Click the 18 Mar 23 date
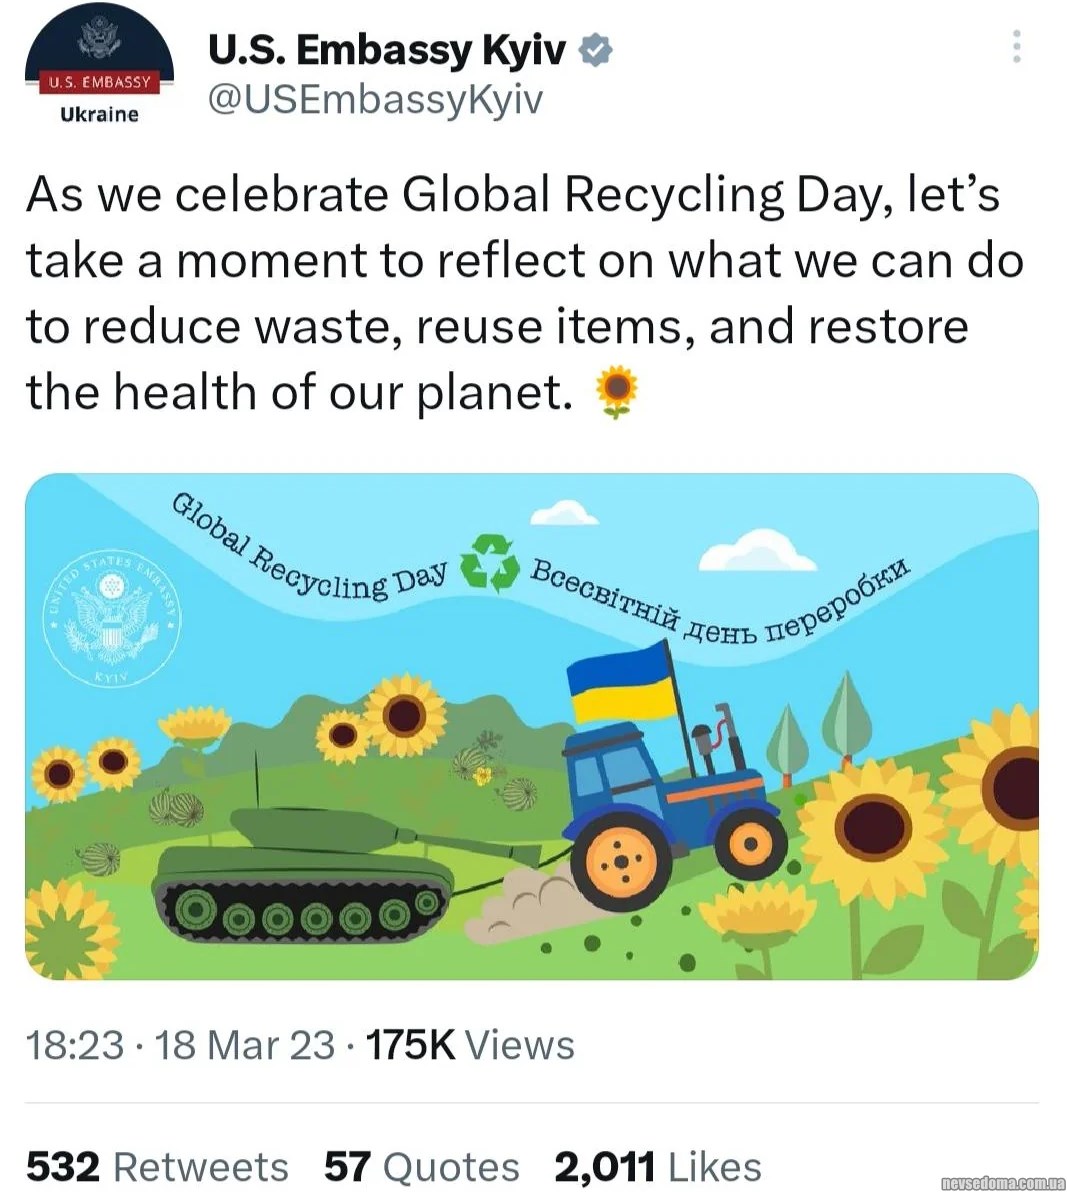Image resolution: width=1067 pixels, height=1192 pixels. tap(245, 1045)
